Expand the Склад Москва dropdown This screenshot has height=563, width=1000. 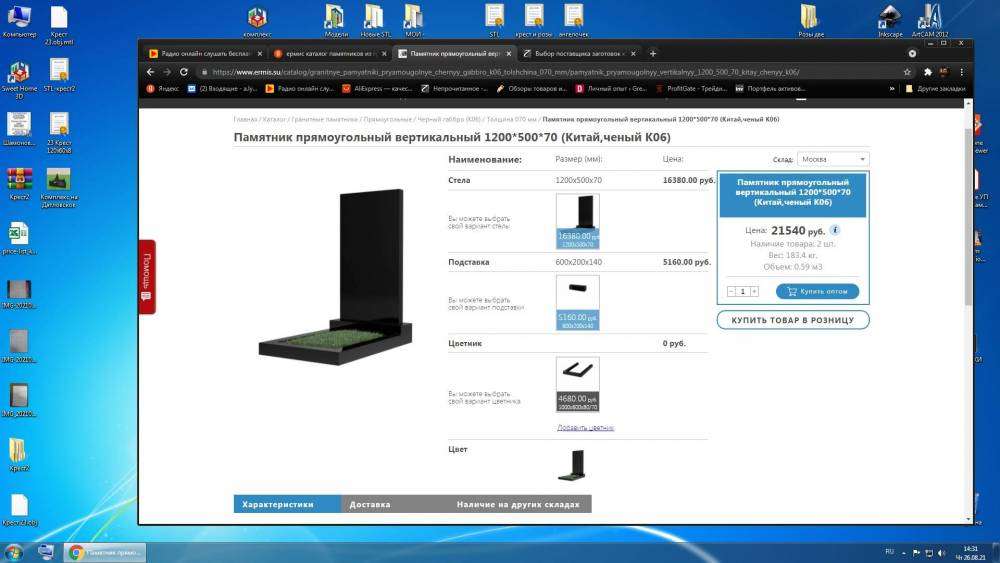pyautogui.click(x=833, y=159)
